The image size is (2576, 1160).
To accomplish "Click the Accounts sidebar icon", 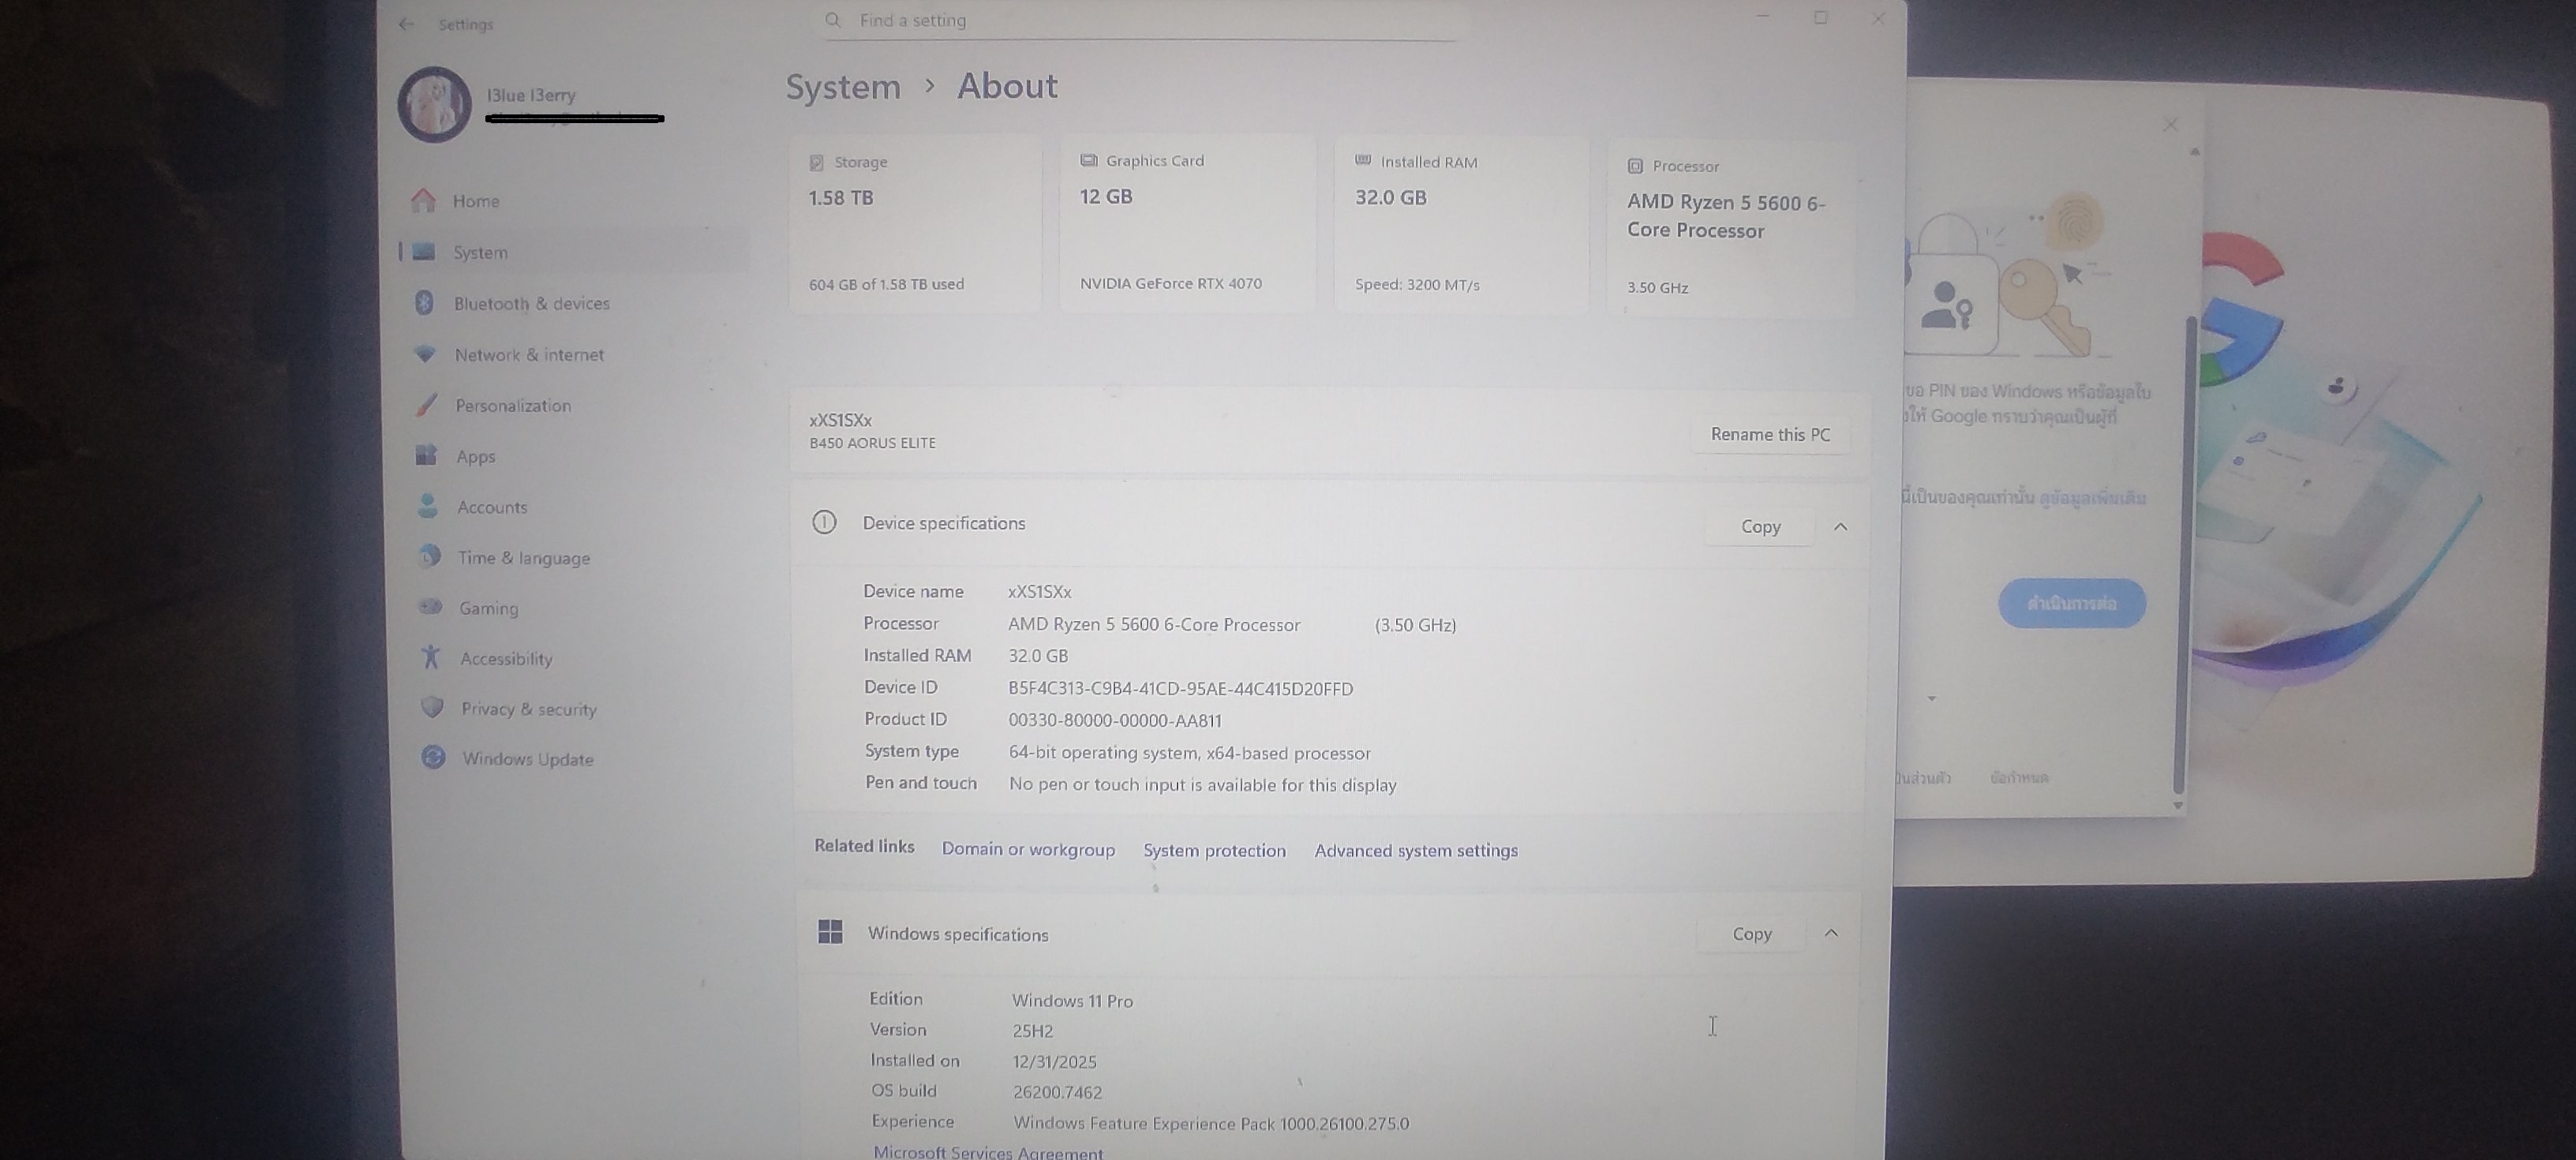I will click(x=428, y=506).
